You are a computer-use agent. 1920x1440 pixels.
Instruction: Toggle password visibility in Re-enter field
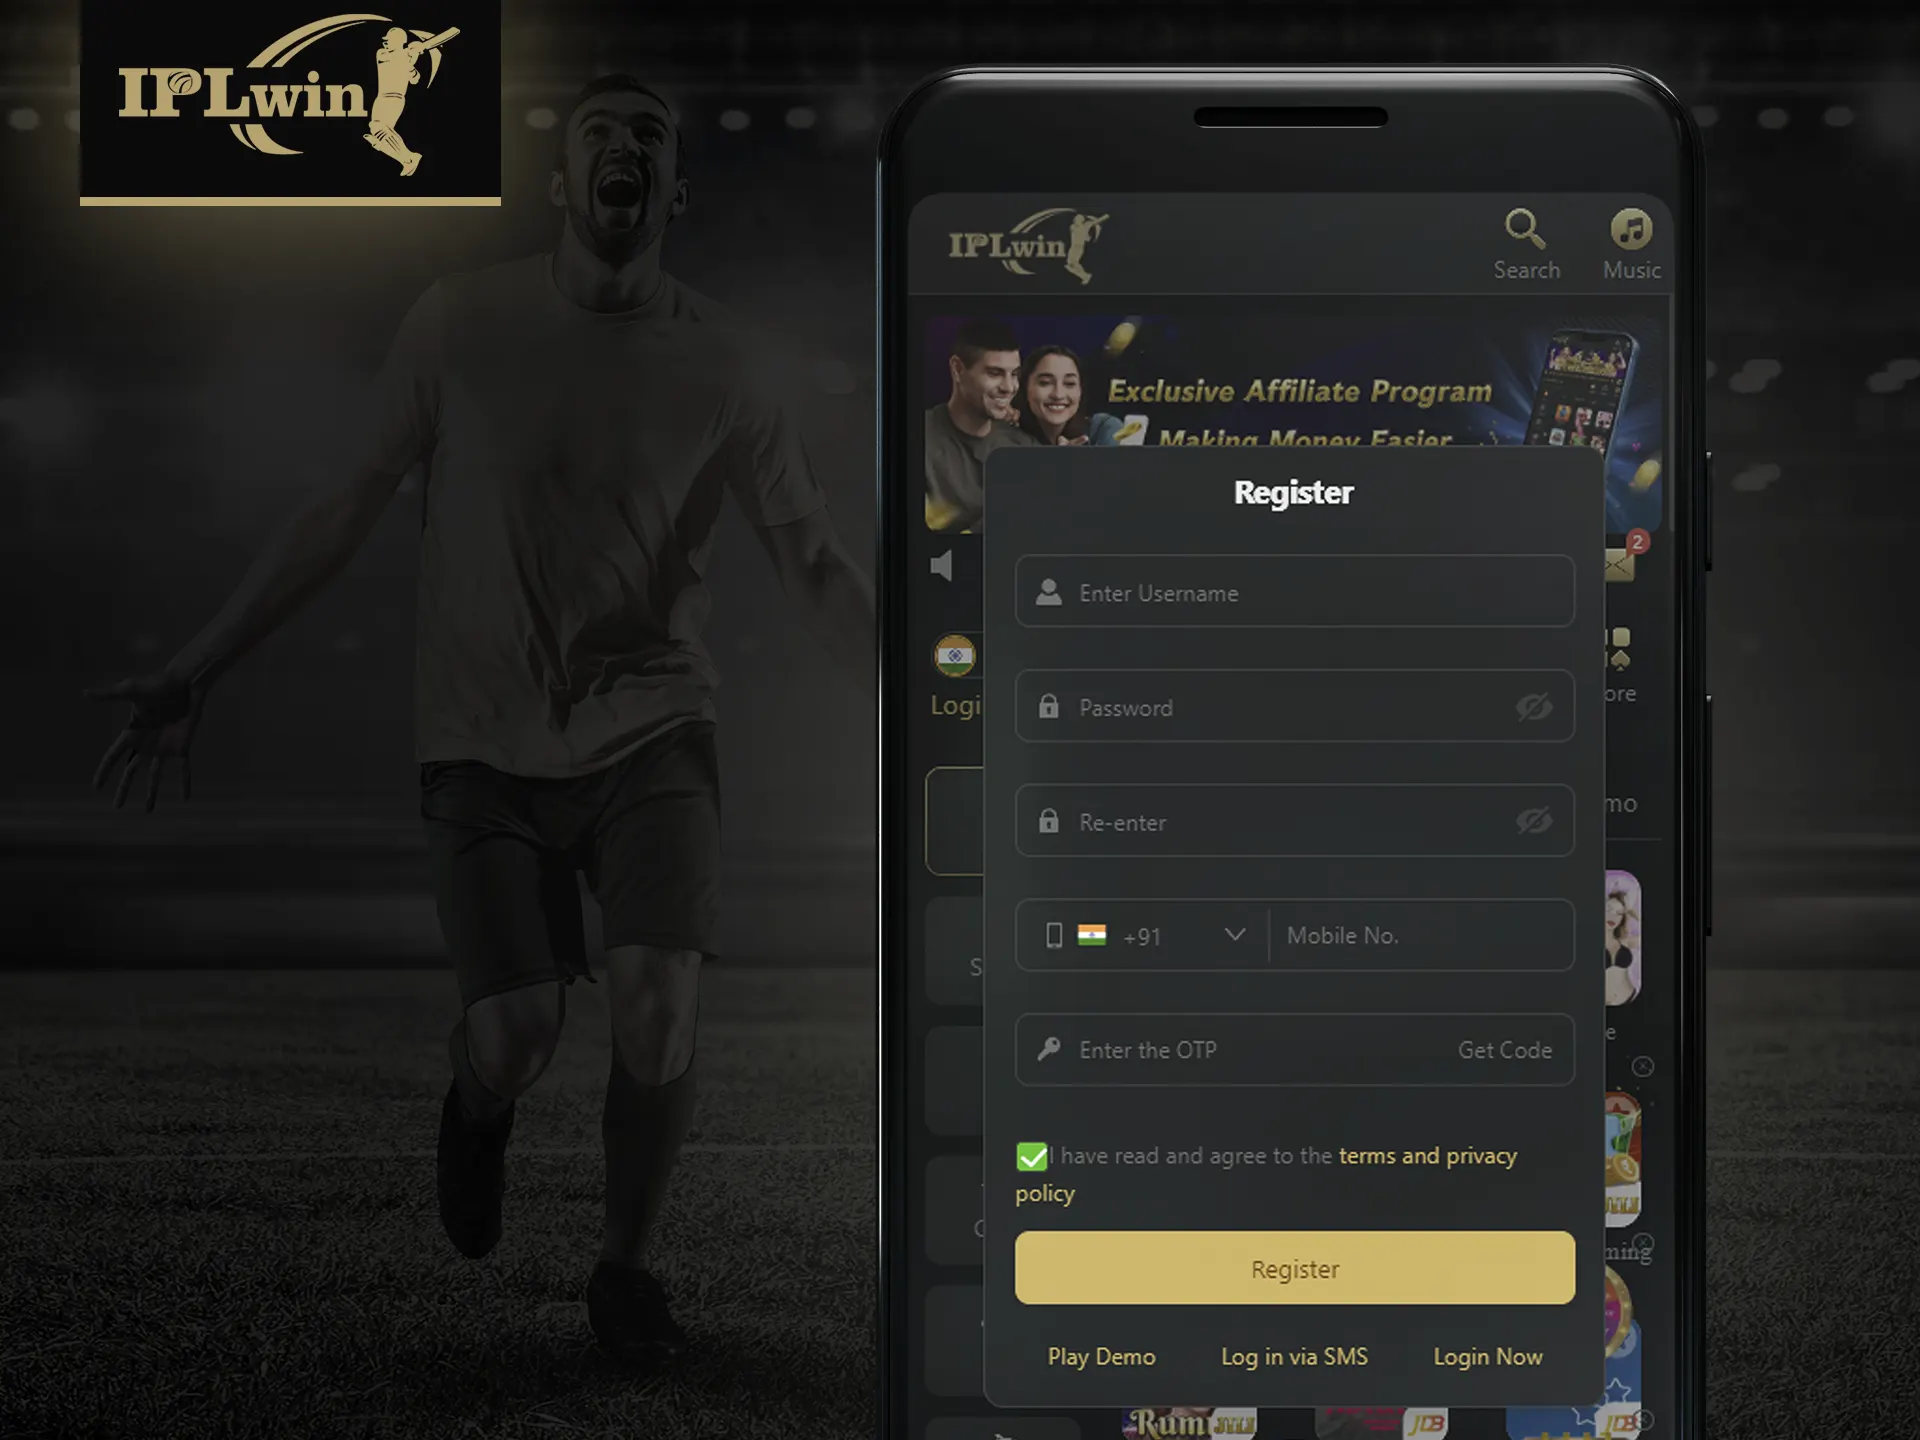click(1534, 821)
